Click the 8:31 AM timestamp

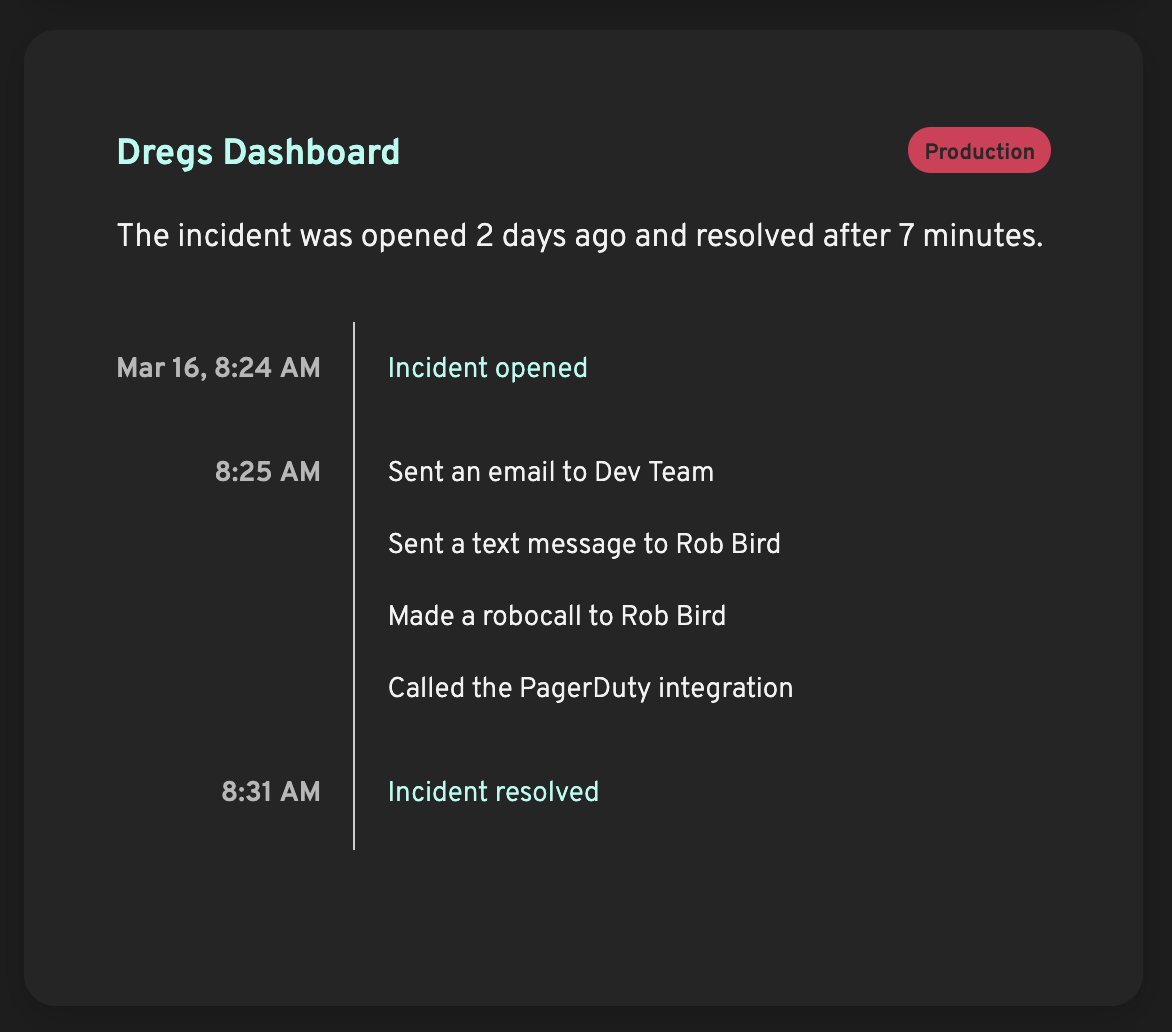270,791
